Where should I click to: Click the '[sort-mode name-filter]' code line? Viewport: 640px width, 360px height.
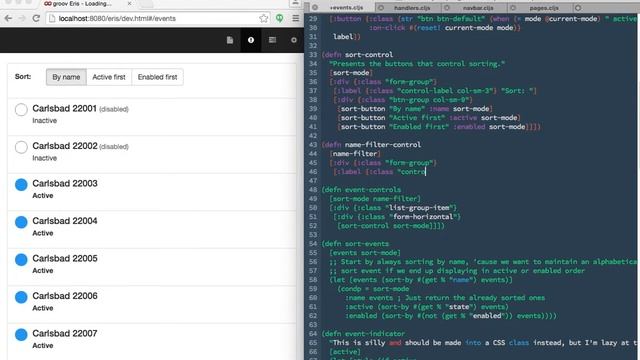tap(375, 199)
